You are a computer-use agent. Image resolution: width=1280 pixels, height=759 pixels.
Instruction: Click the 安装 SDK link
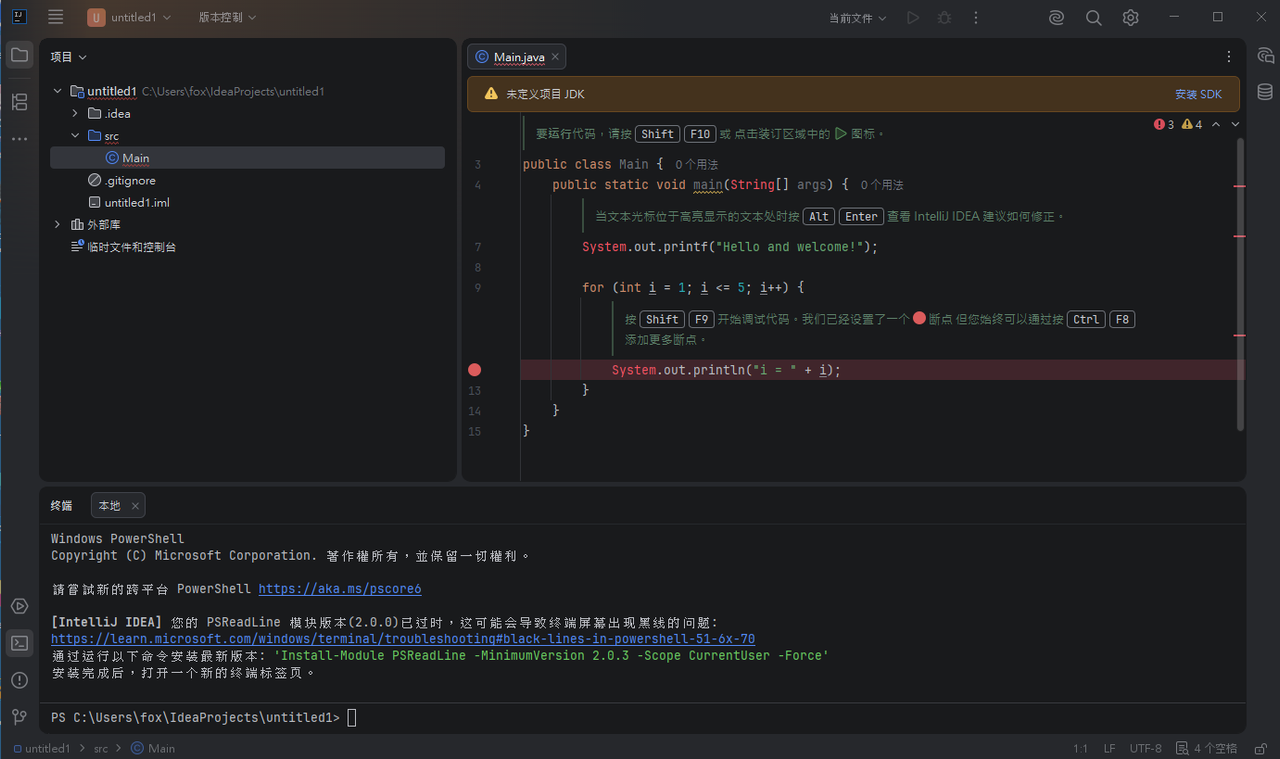1198,94
